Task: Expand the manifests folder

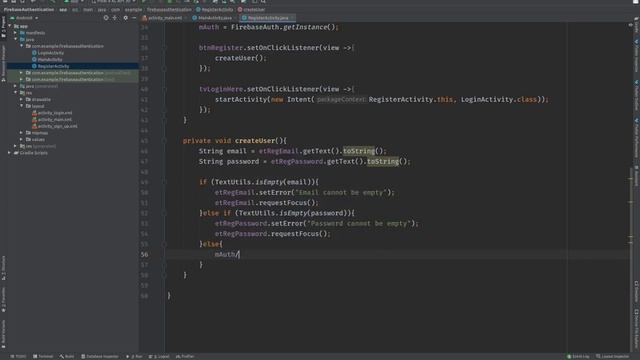Action: point(16,33)
